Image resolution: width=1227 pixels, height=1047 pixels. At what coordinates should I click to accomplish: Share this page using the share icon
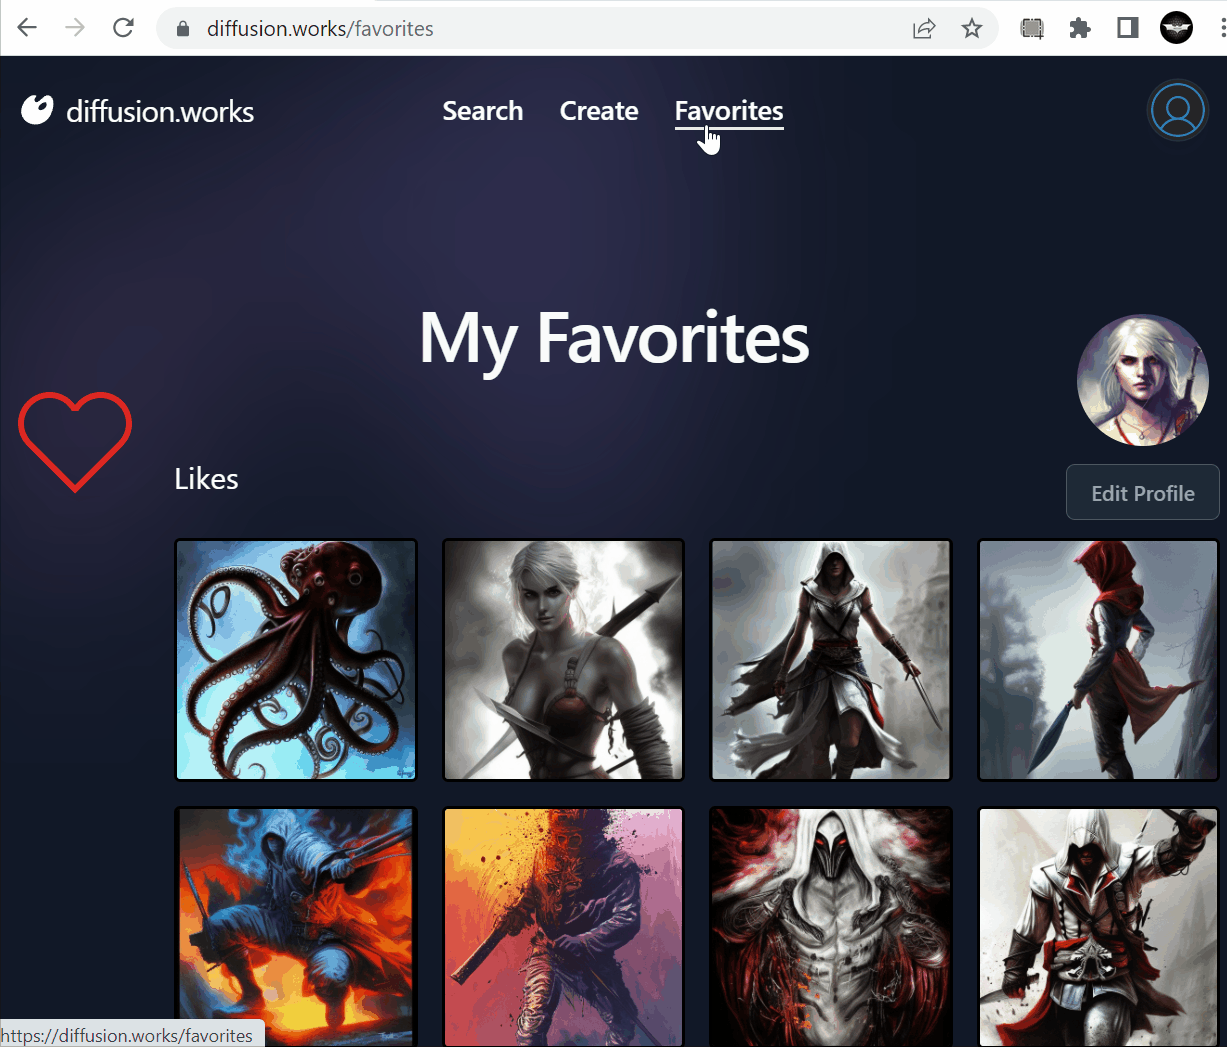(924, 28)
